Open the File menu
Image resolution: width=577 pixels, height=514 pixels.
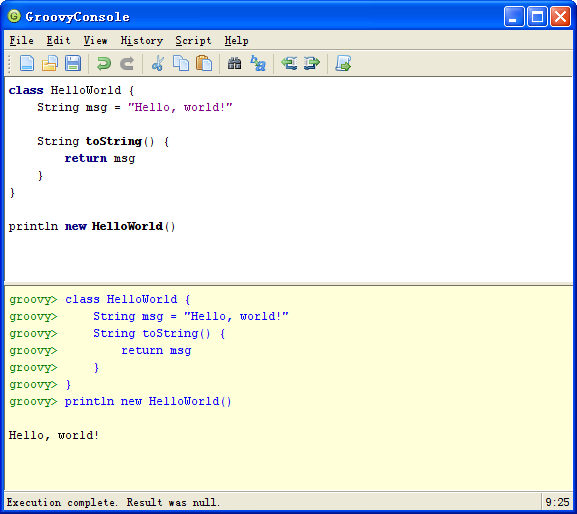(x=21, y=40)
